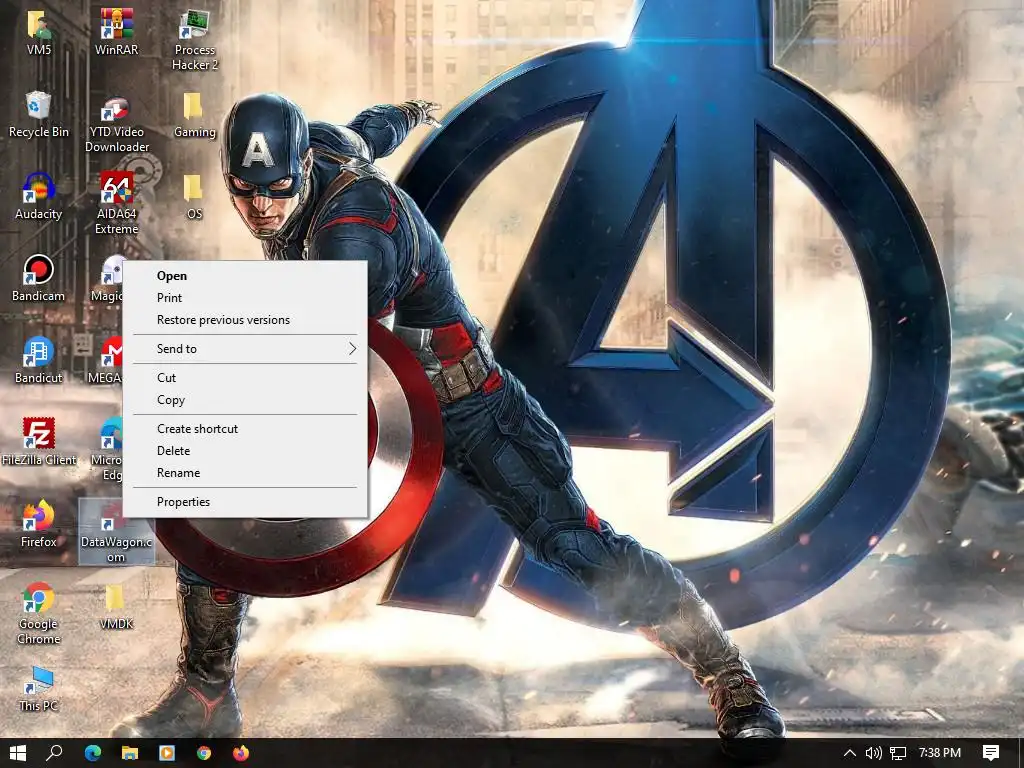The width and height of the screenshot is (1024, 768).
Task: Open the OS folder on desktop
Action: 194,196
